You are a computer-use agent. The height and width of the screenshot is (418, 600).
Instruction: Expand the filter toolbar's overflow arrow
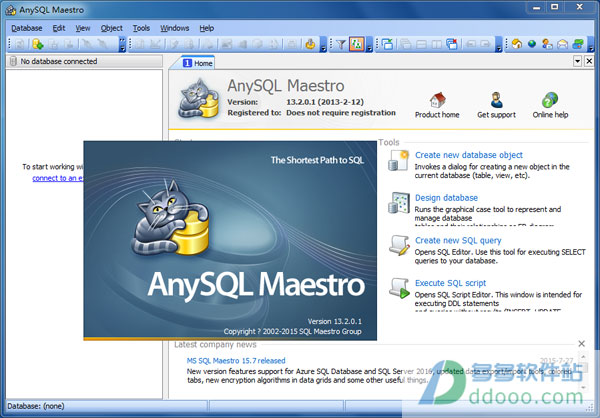tap(369, 44)
